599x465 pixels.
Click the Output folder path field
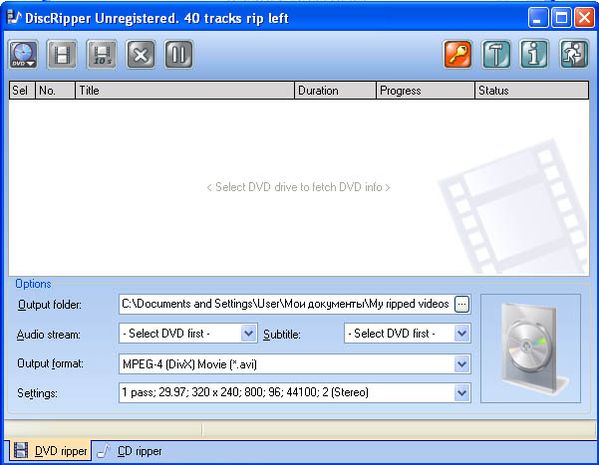pyautogui.click(x=286, y=304)
